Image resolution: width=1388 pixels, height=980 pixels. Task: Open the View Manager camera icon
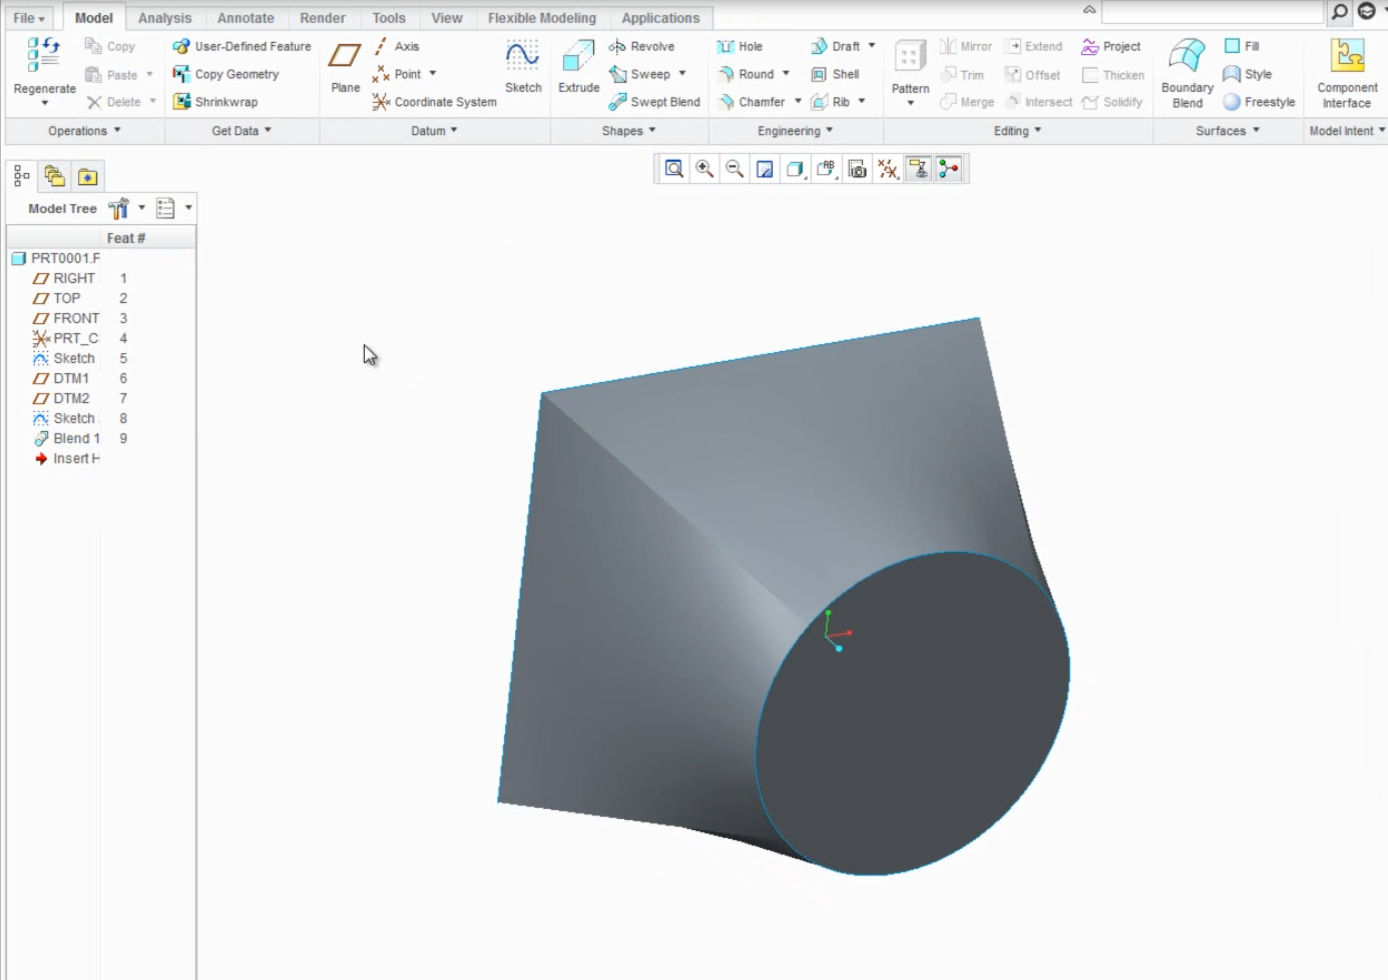(857, 169)
